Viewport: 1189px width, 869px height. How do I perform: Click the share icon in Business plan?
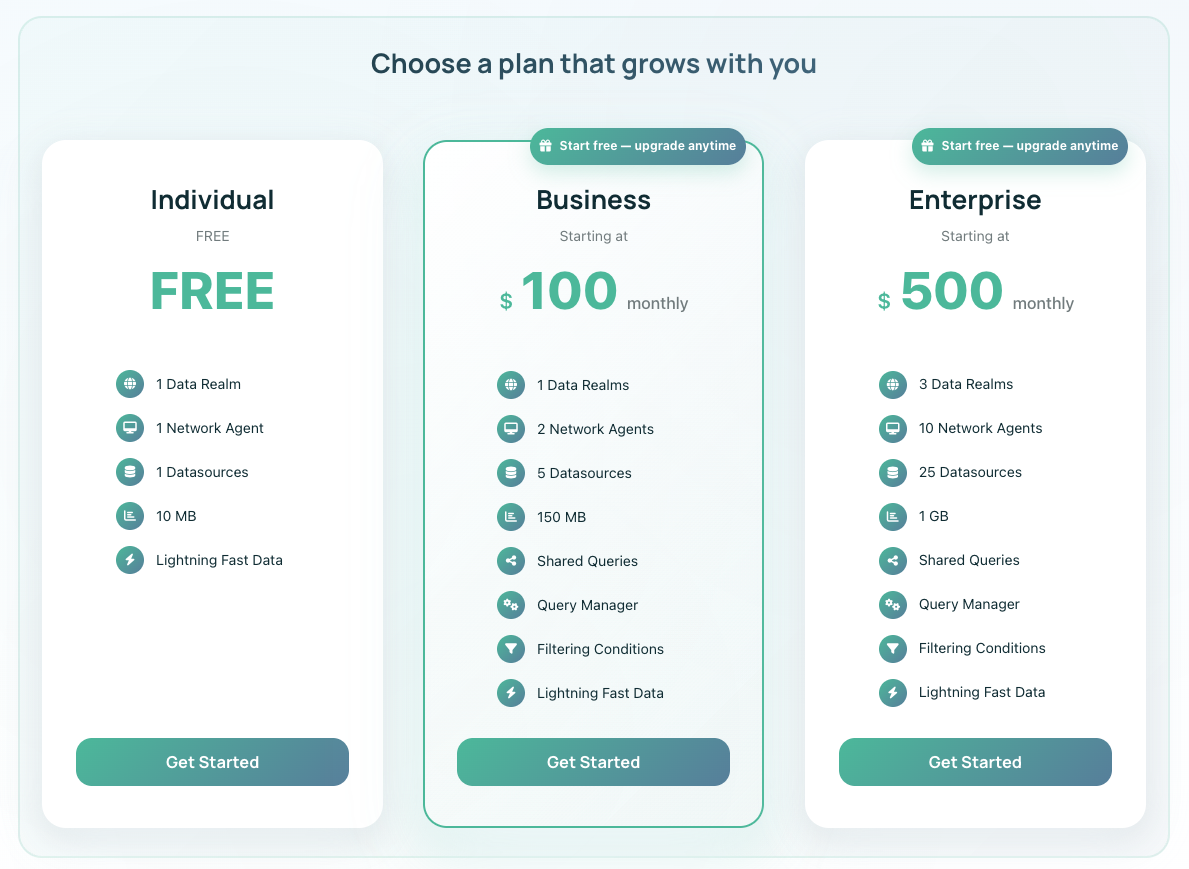point(511,561)
